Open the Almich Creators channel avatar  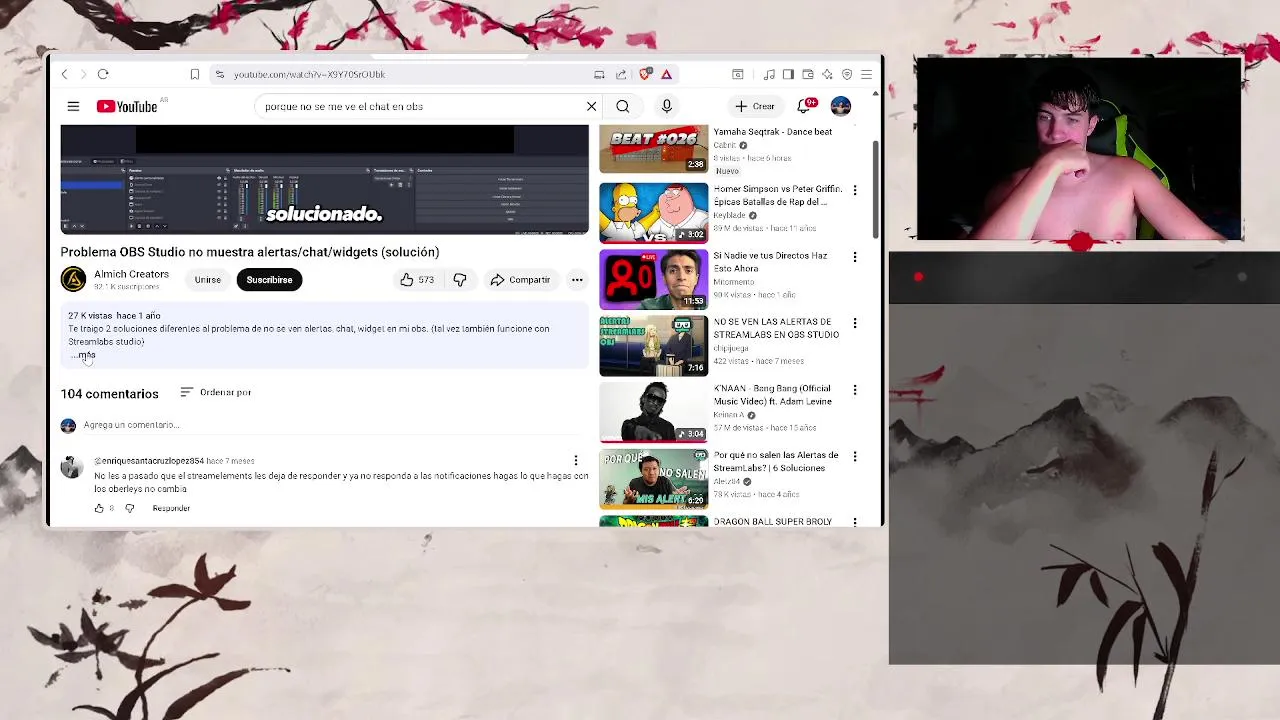point(73,279)
